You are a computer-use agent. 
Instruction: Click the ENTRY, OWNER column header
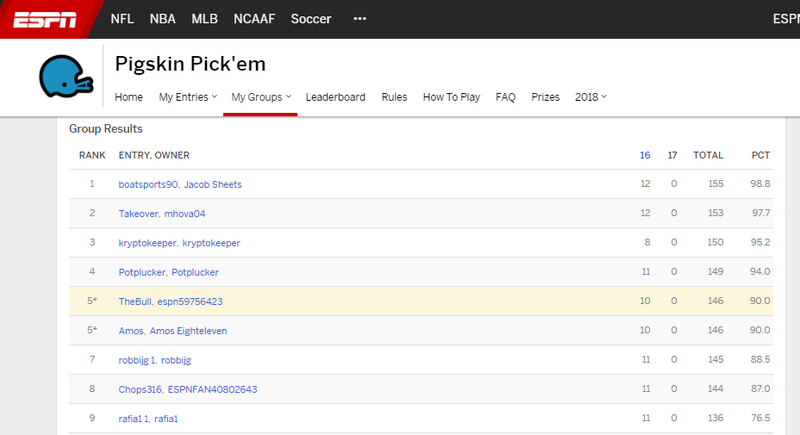(x=154, y=155)
